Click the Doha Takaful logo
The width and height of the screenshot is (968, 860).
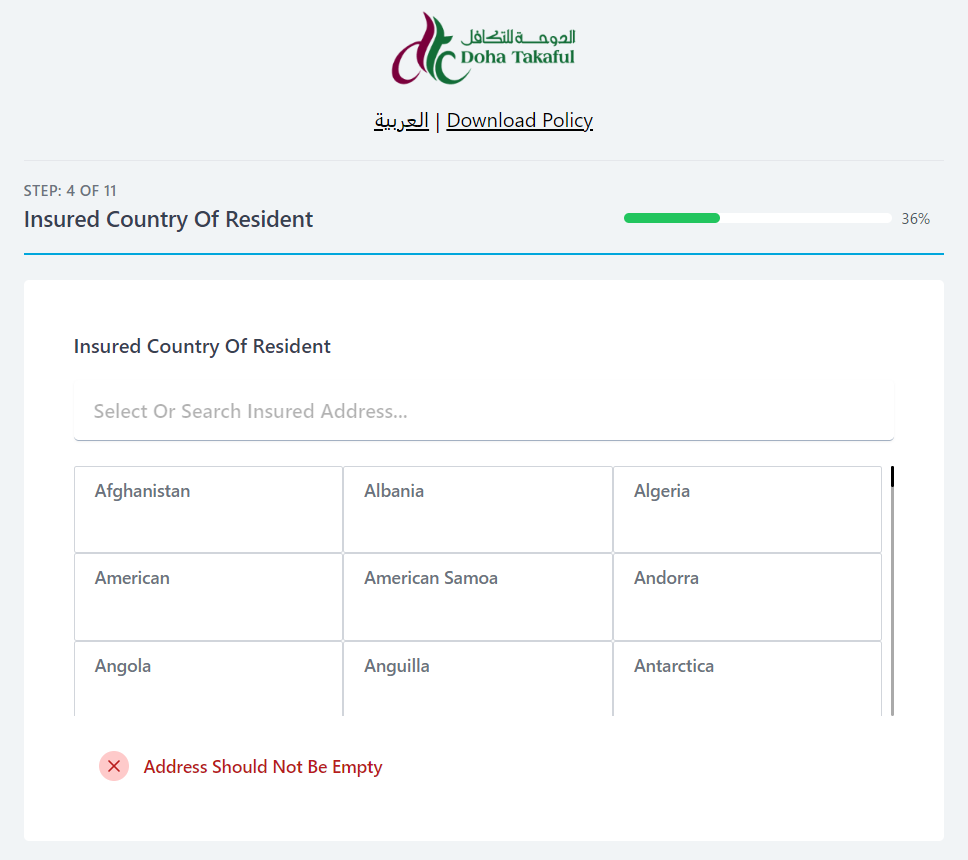click(483, 48)
